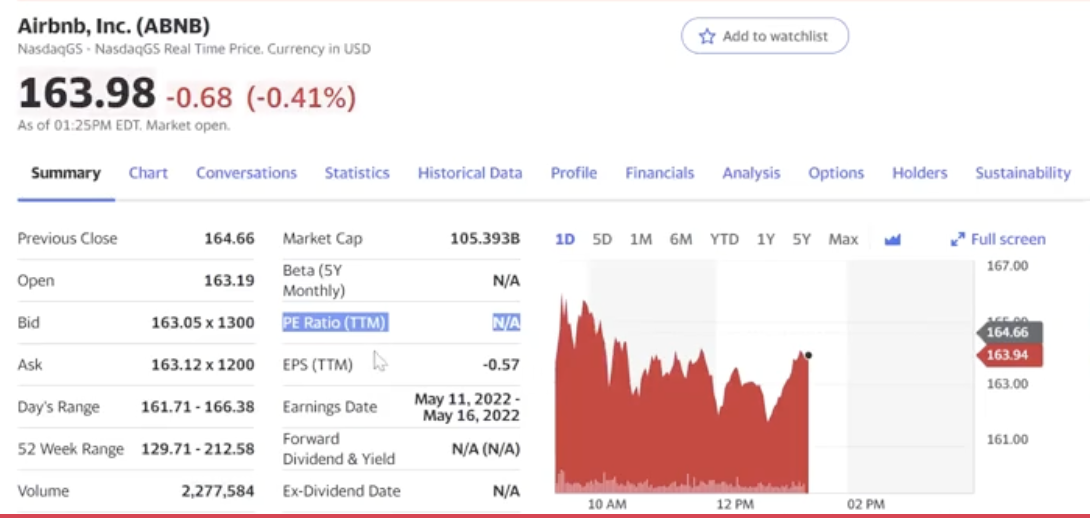This screenshot has width=1090, height=518.
Task: Go to the Statistics tab
Action: tap(357, 173)
